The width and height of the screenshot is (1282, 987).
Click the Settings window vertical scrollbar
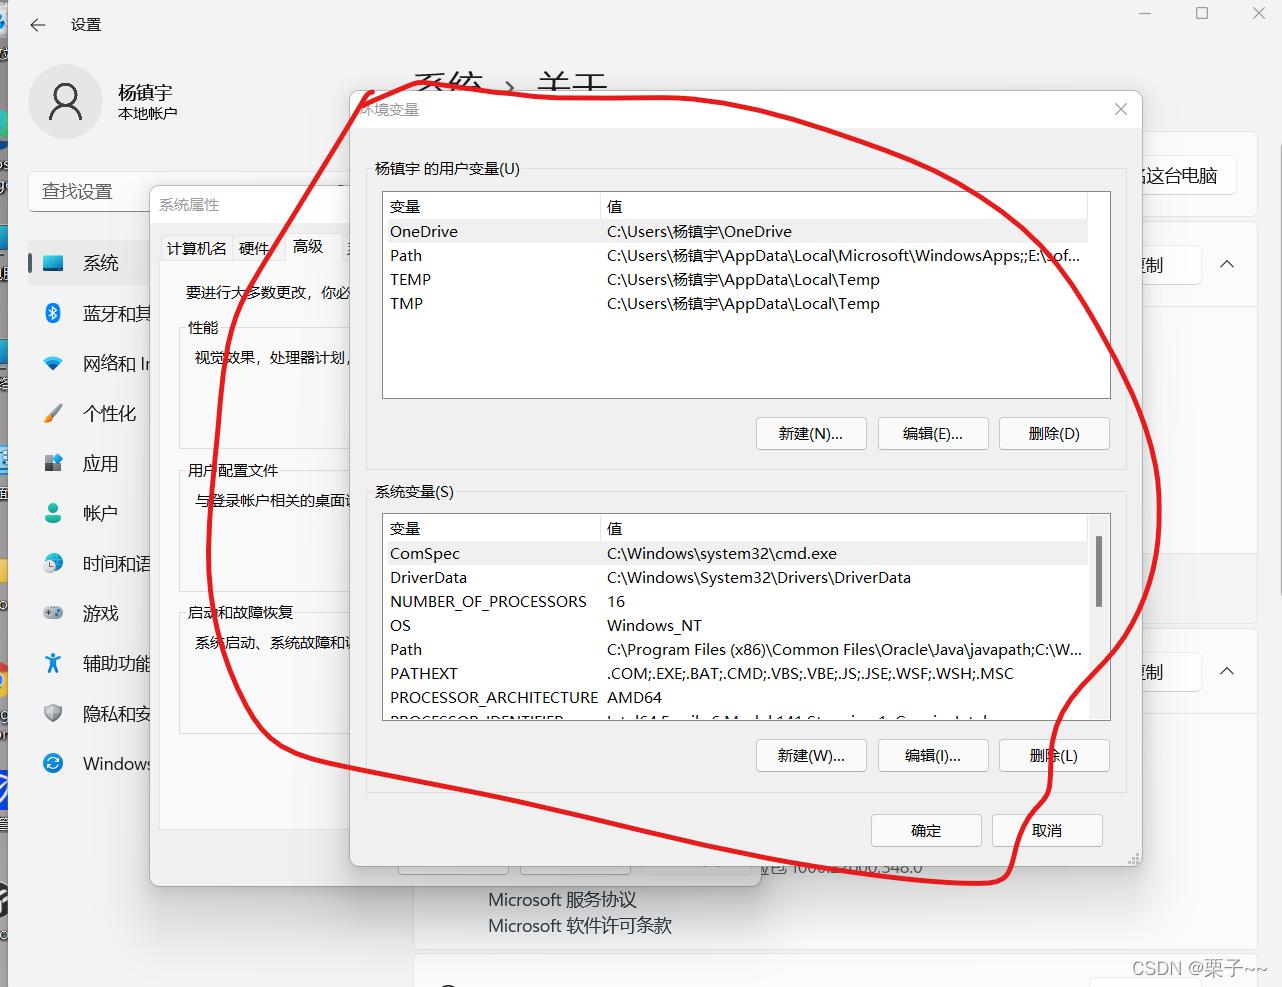click(1279, 370)
